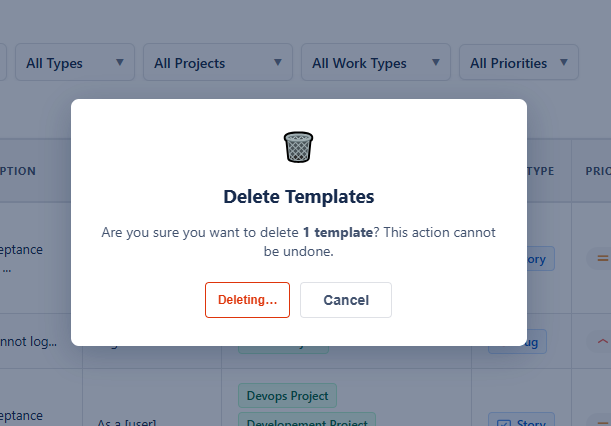Click the medium priority equals icon
611x426 pixels.
click(x=603, y=258)
